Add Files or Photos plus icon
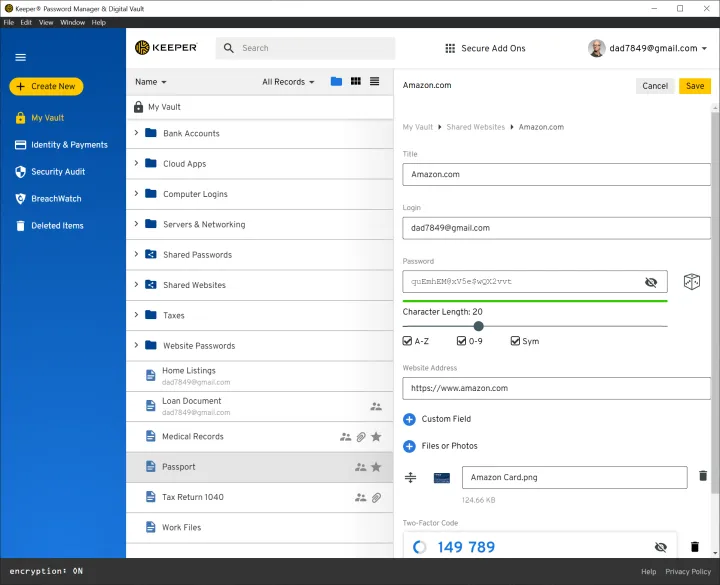This screenshot has width=720, height=585. [x=409, y=446]
